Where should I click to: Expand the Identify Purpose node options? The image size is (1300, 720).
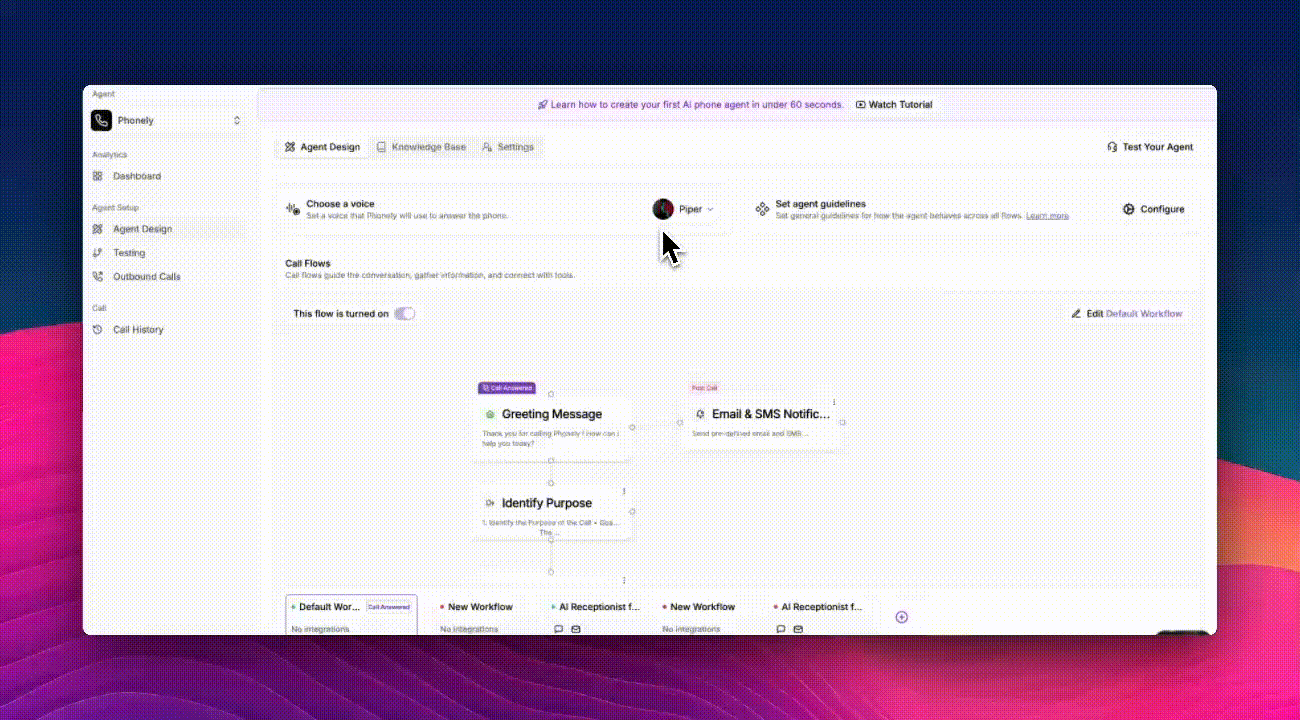[x=623, y=492]
